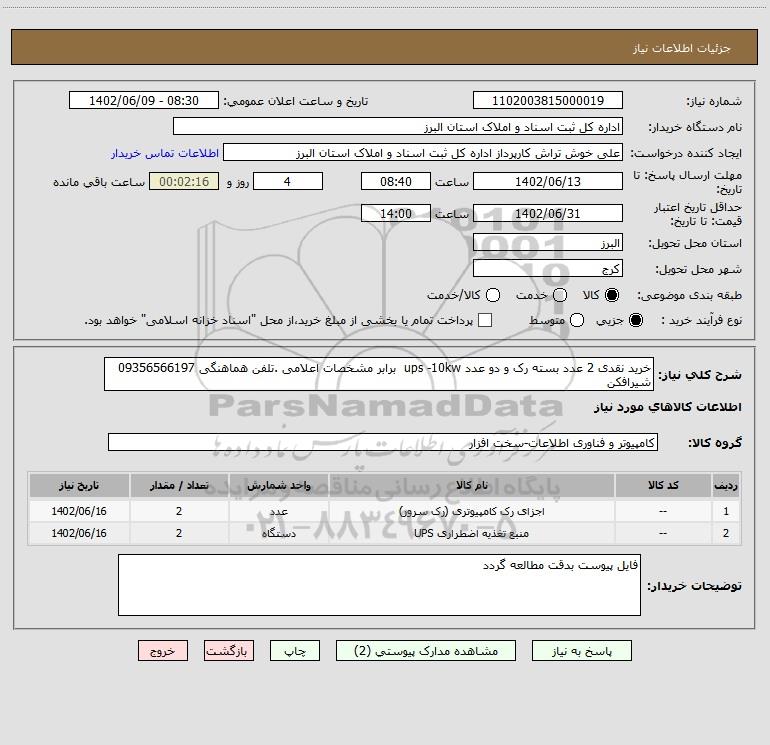The width and height of the screenshot is (770, 745).
Task: Select the متوسط purchase type radio
Action: [x=577, y=320]
